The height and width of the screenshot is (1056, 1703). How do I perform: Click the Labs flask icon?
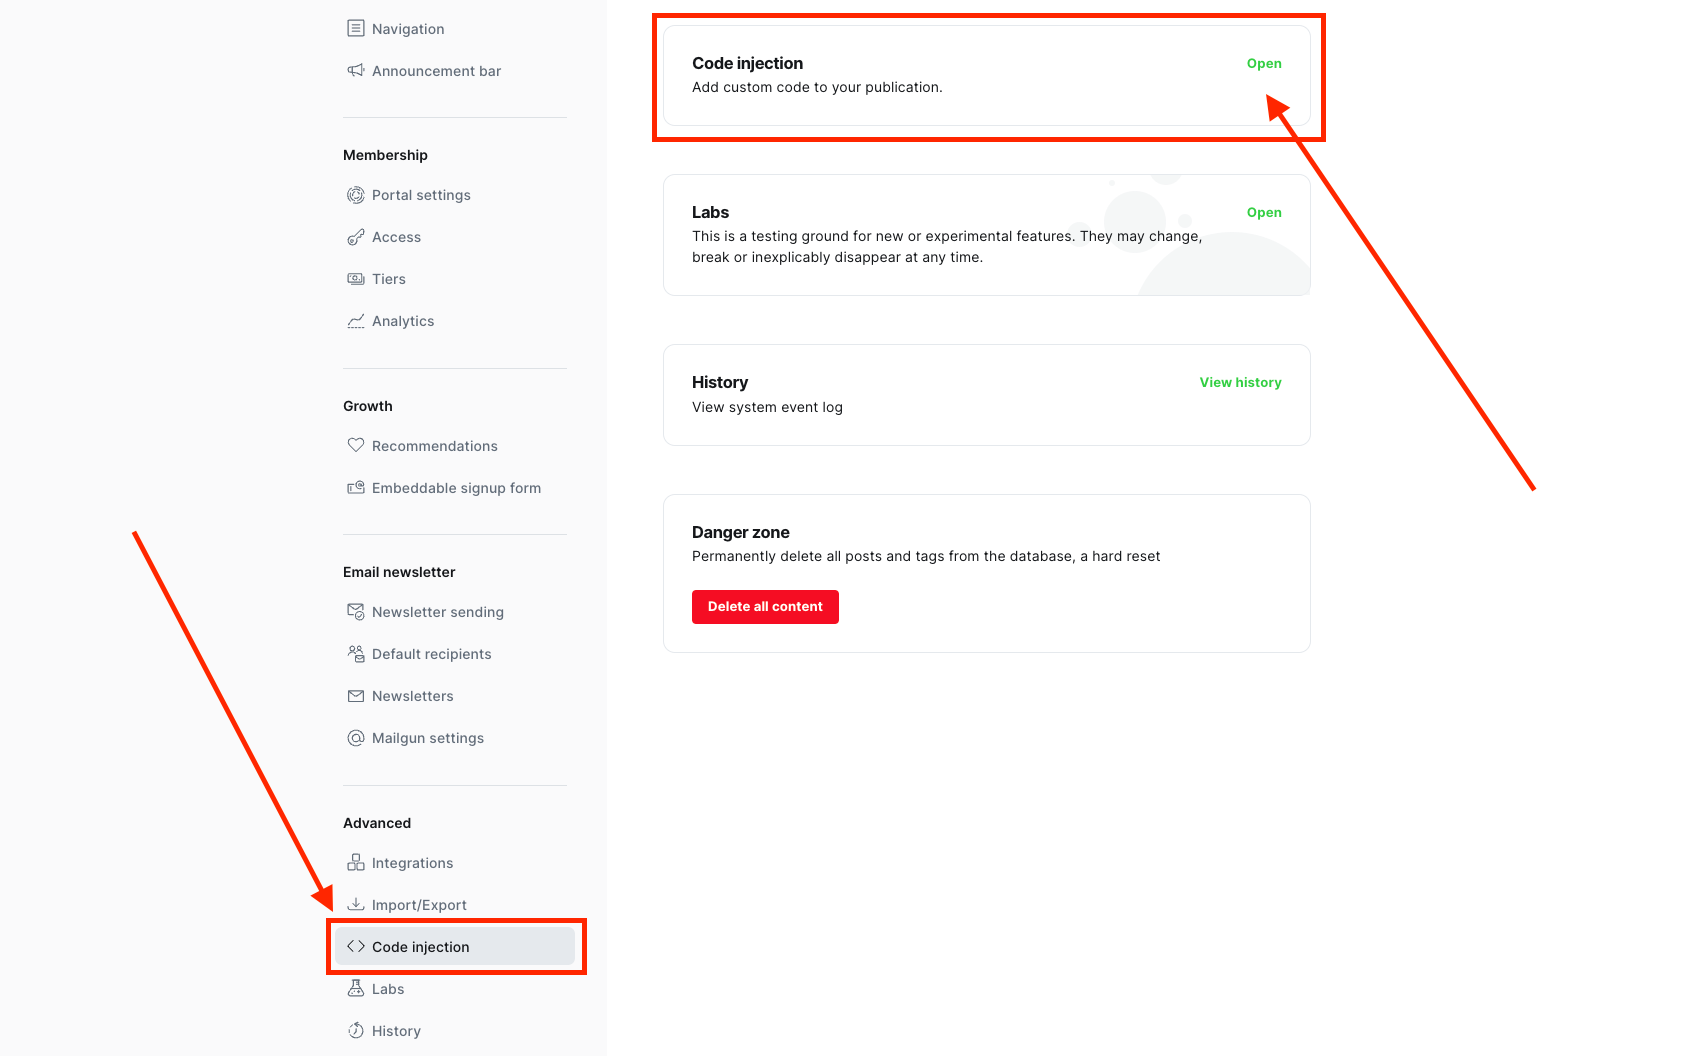(355, 988)
